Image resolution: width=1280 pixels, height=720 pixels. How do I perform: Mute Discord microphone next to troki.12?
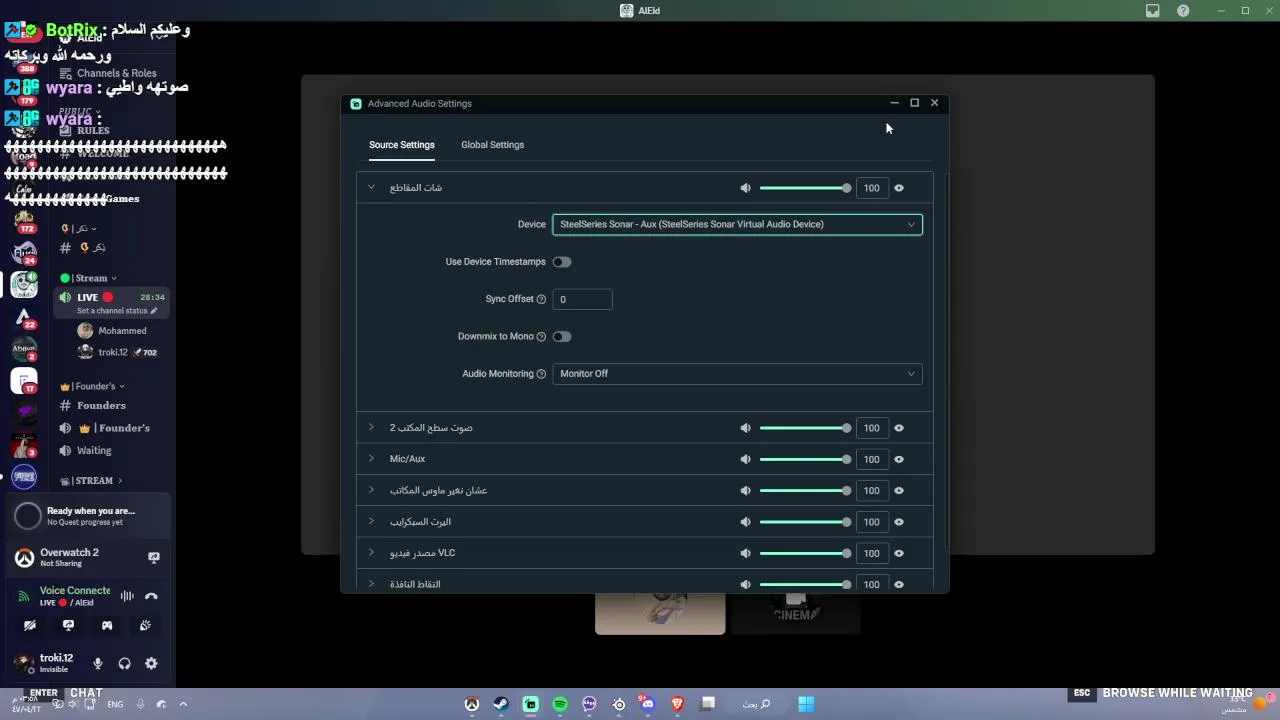click(98, 663)
